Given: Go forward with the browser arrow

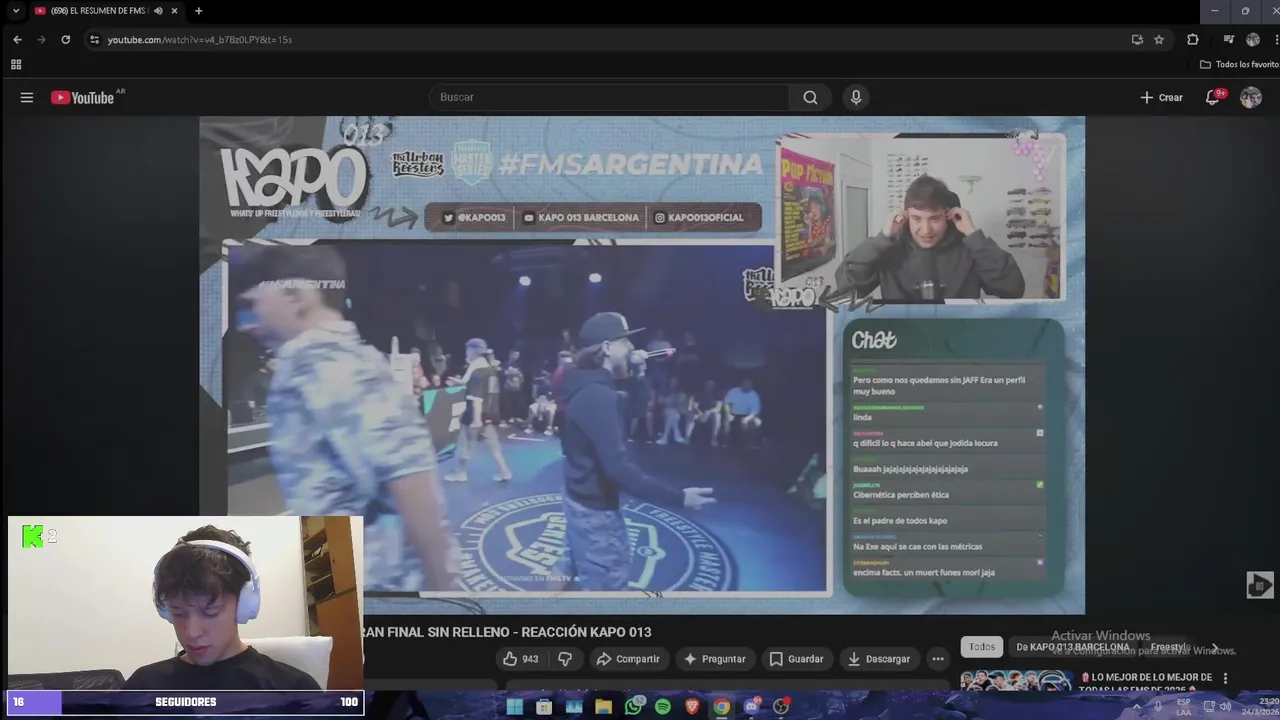Looking at the screenshot, I should pos(41,39).
